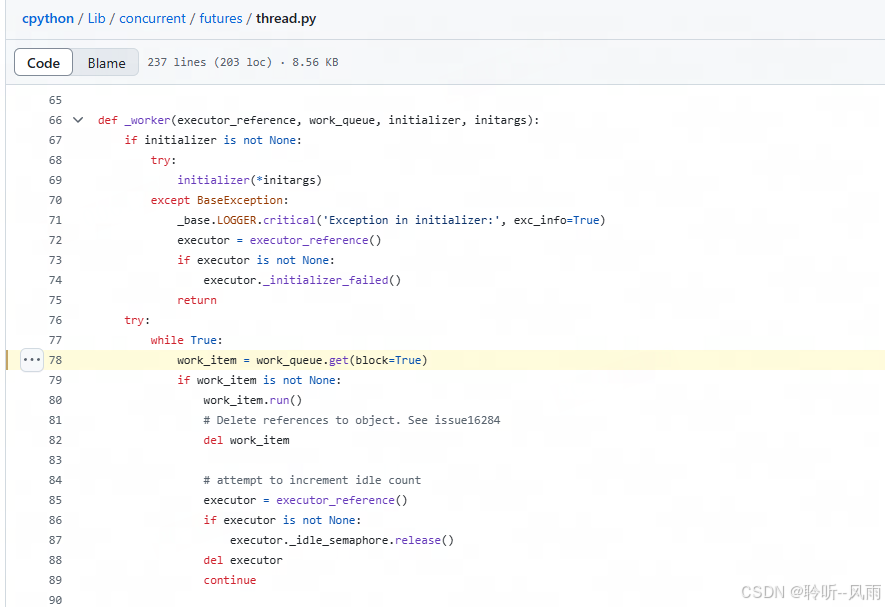
Task: Click the initializer(*initargs) call
Action: point(249,180)
